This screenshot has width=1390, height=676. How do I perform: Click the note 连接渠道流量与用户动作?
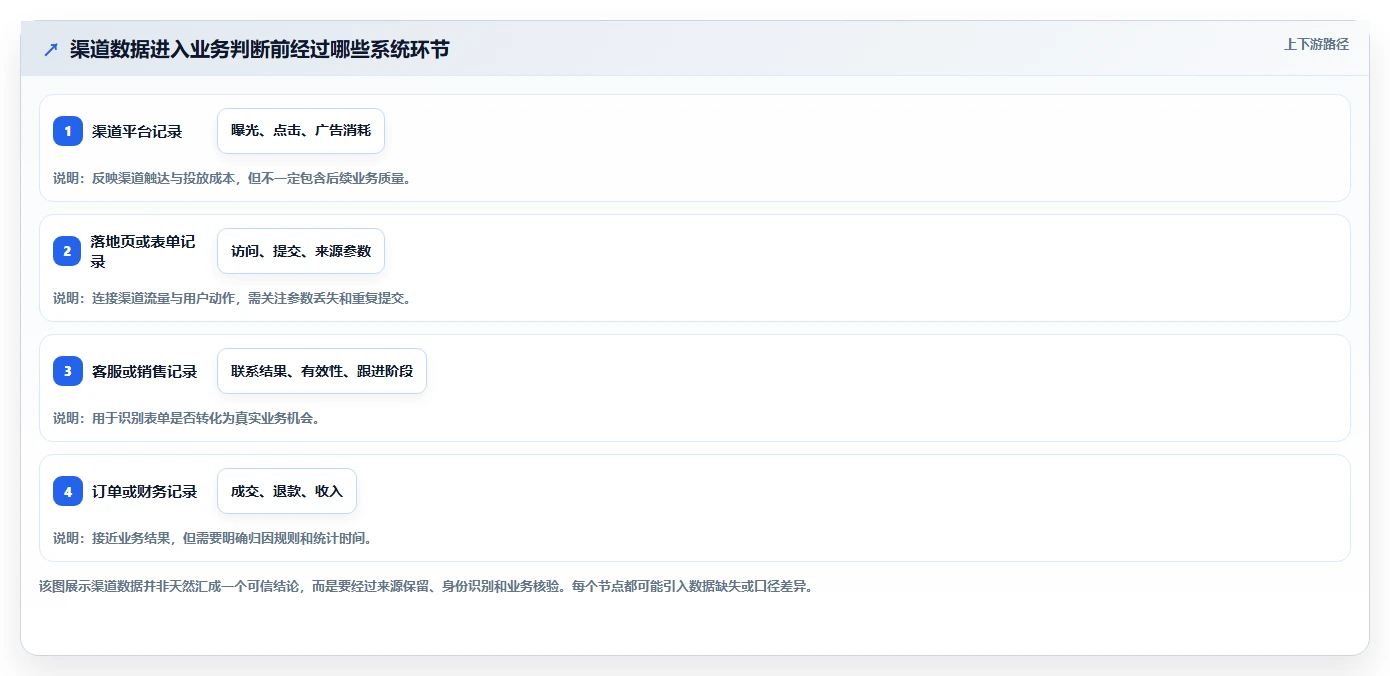[232, 298]
